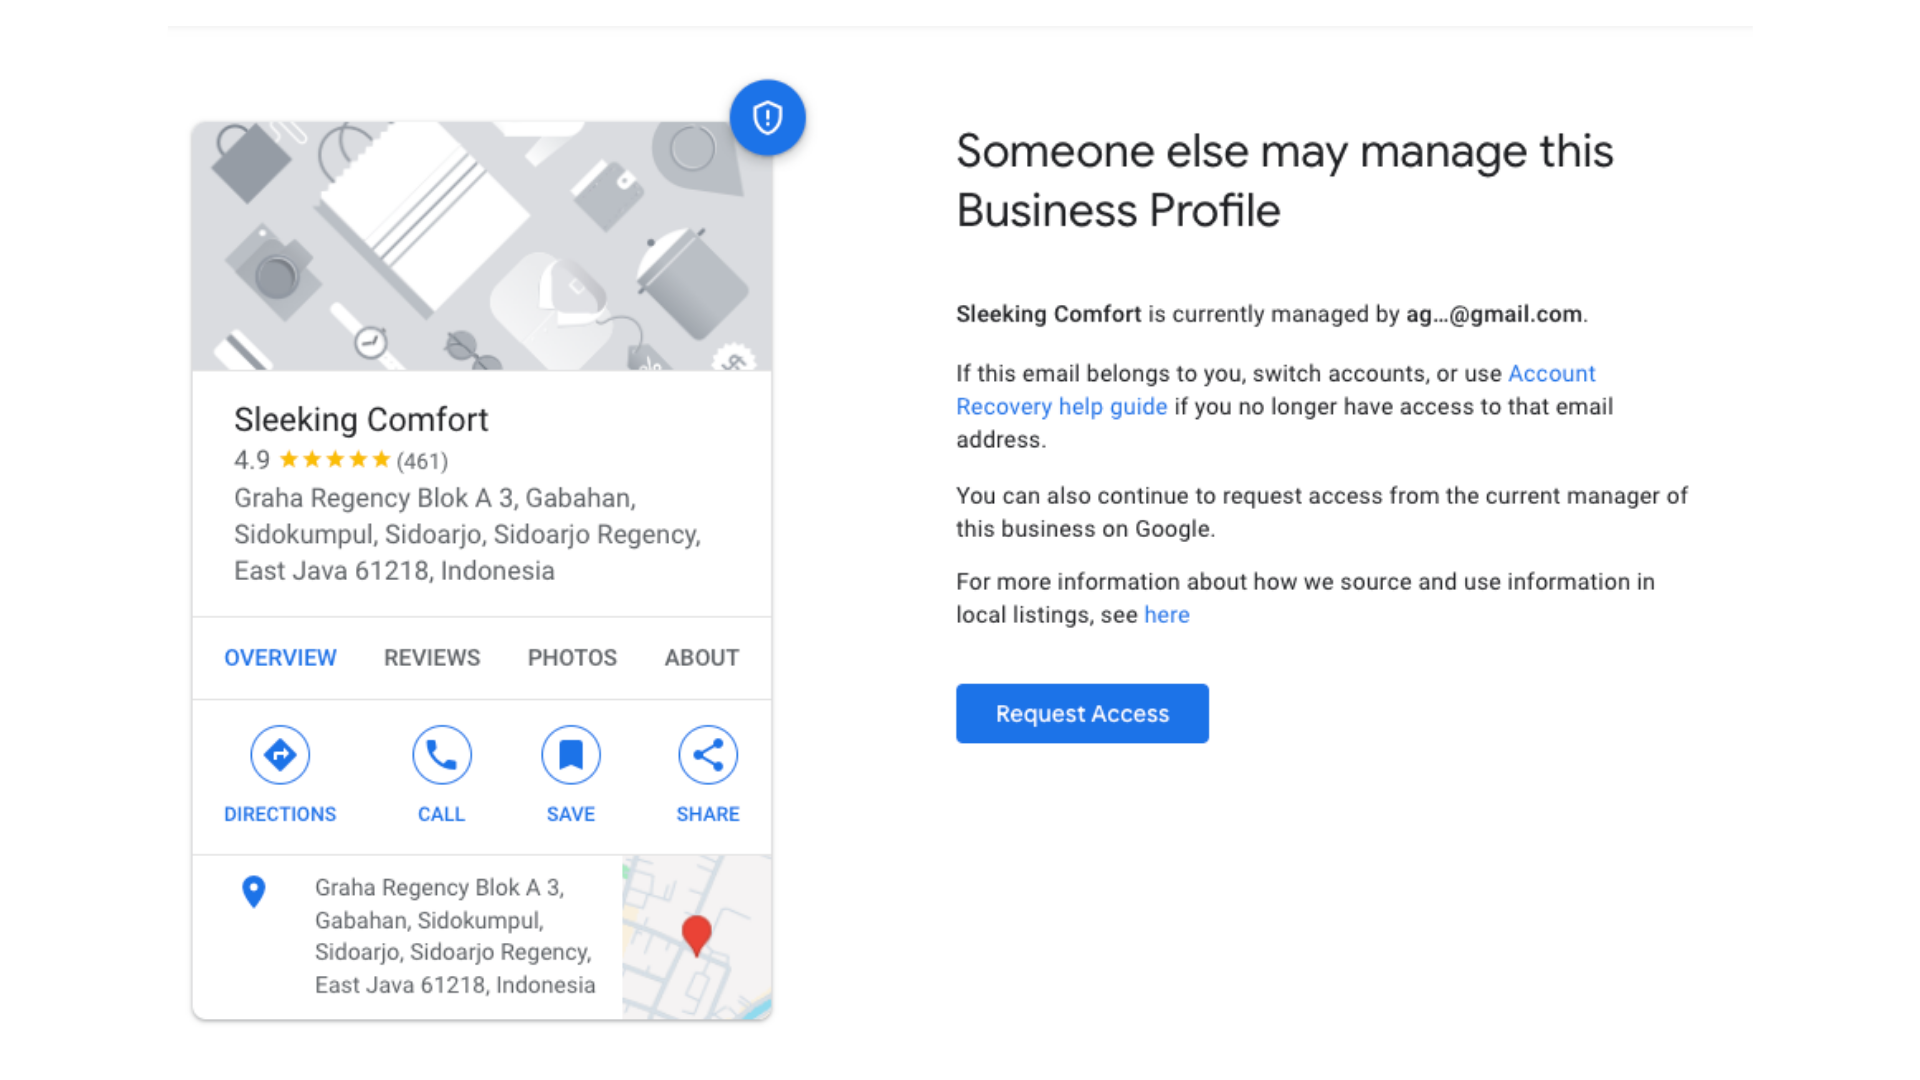Click the blue location pin icon
This screenshot has height=1080, width=1920.
[x=254, y=891]
